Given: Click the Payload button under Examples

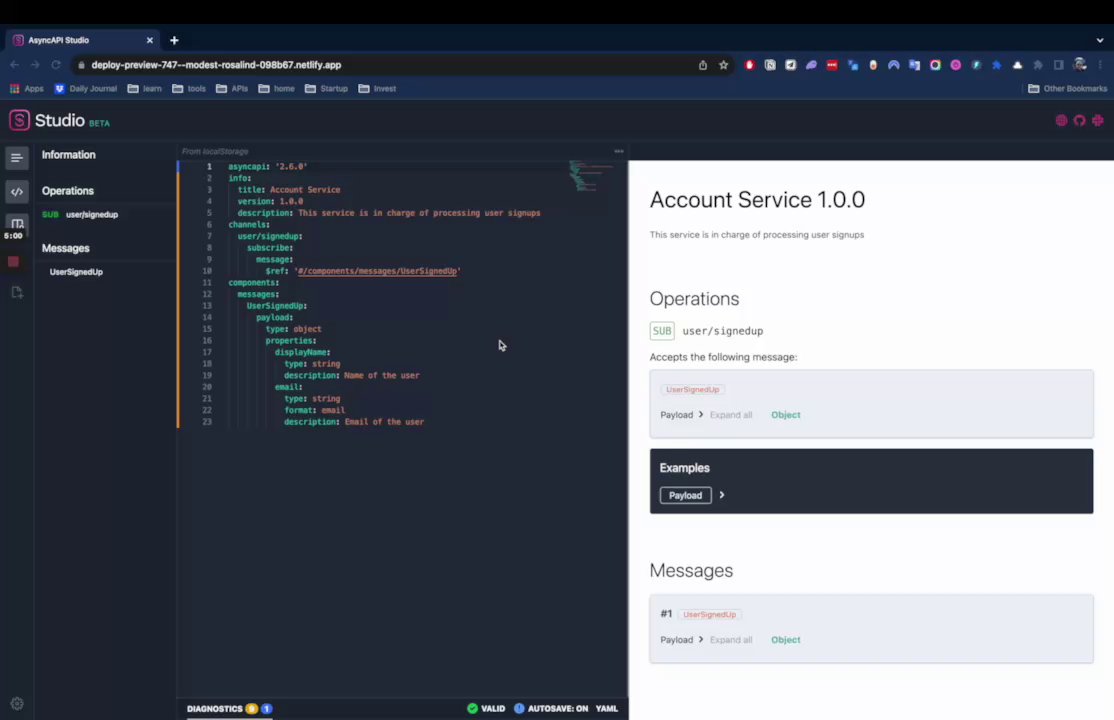Looking at the screenshot, I should [685, 495].
